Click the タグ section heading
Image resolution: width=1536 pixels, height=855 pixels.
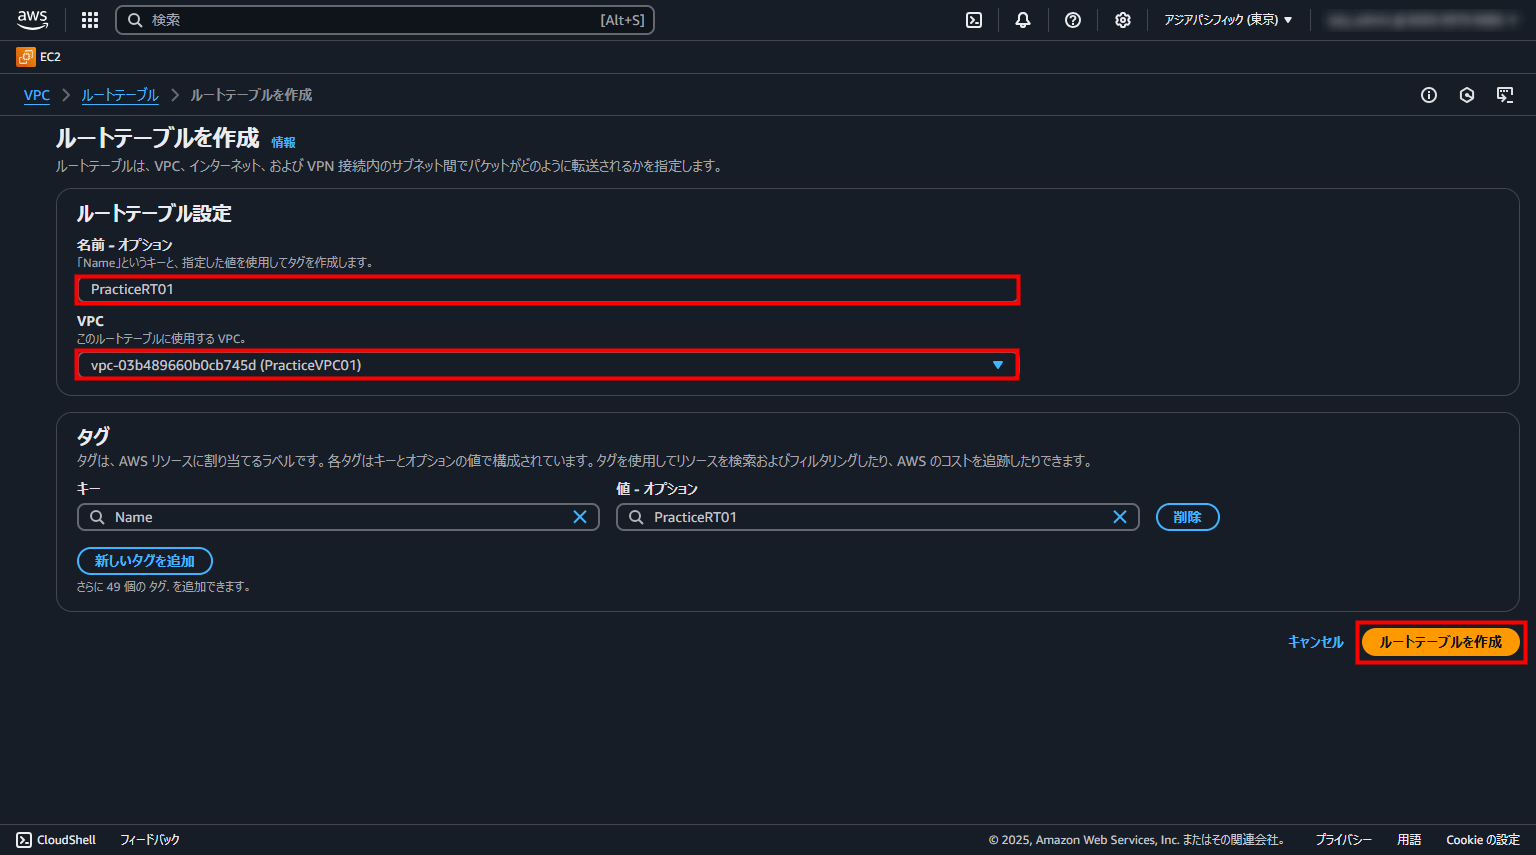coord(93,436)
